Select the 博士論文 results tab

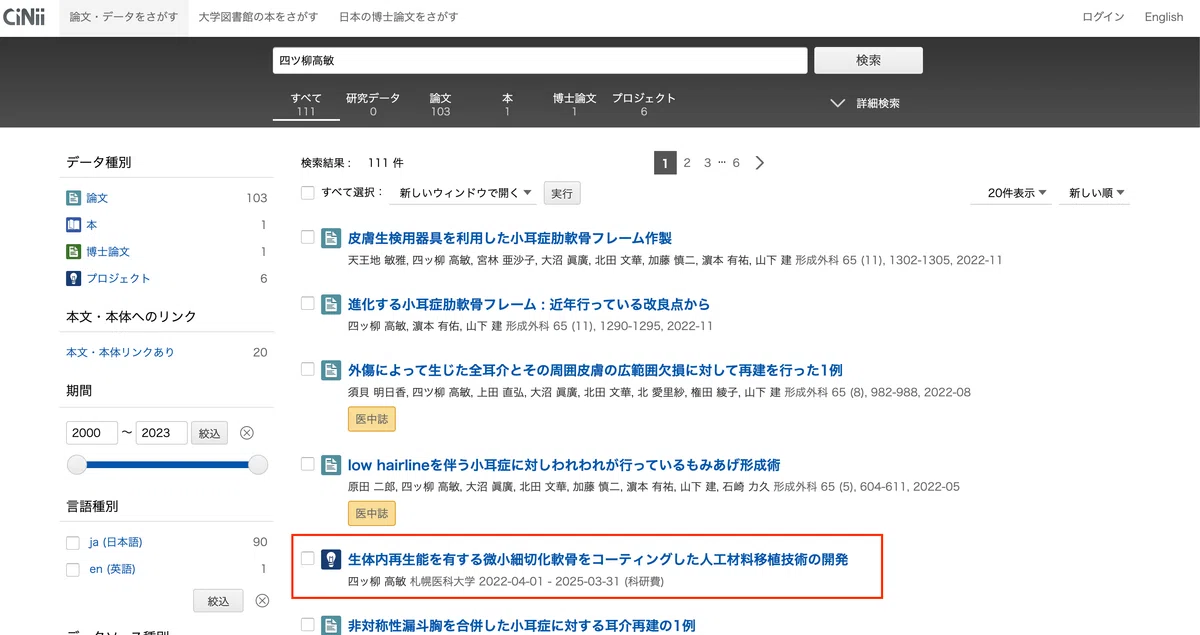(x=574, y=104)
